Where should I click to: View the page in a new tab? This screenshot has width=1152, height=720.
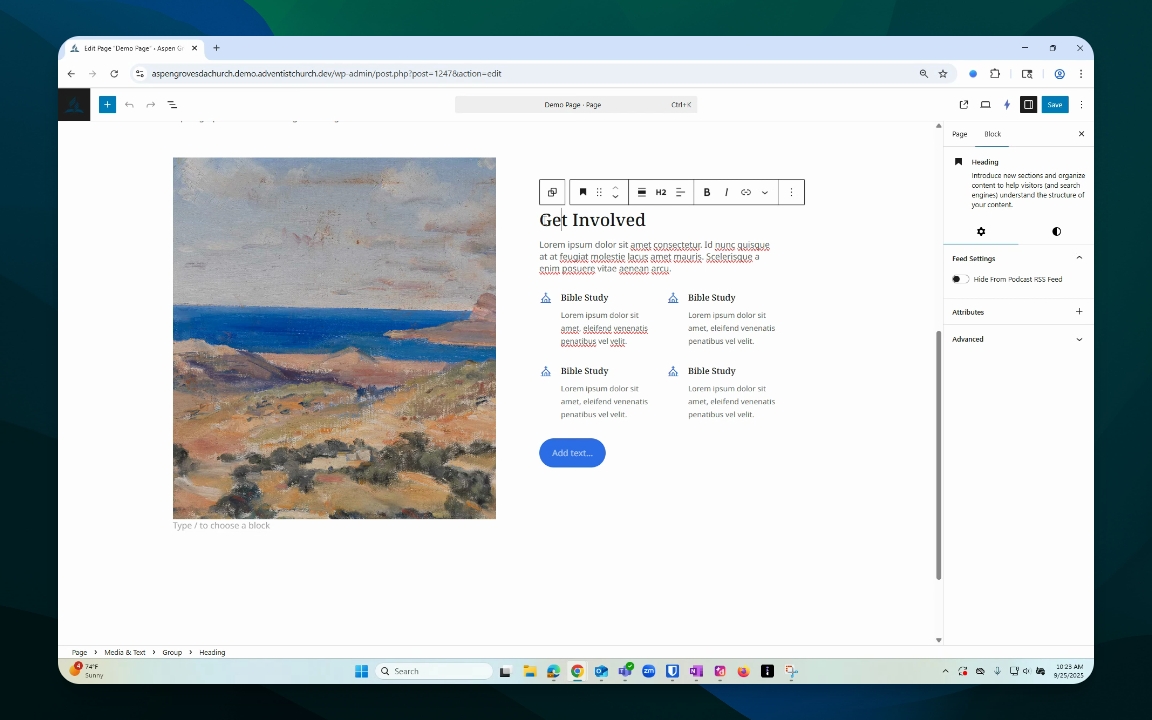(964, 105)
